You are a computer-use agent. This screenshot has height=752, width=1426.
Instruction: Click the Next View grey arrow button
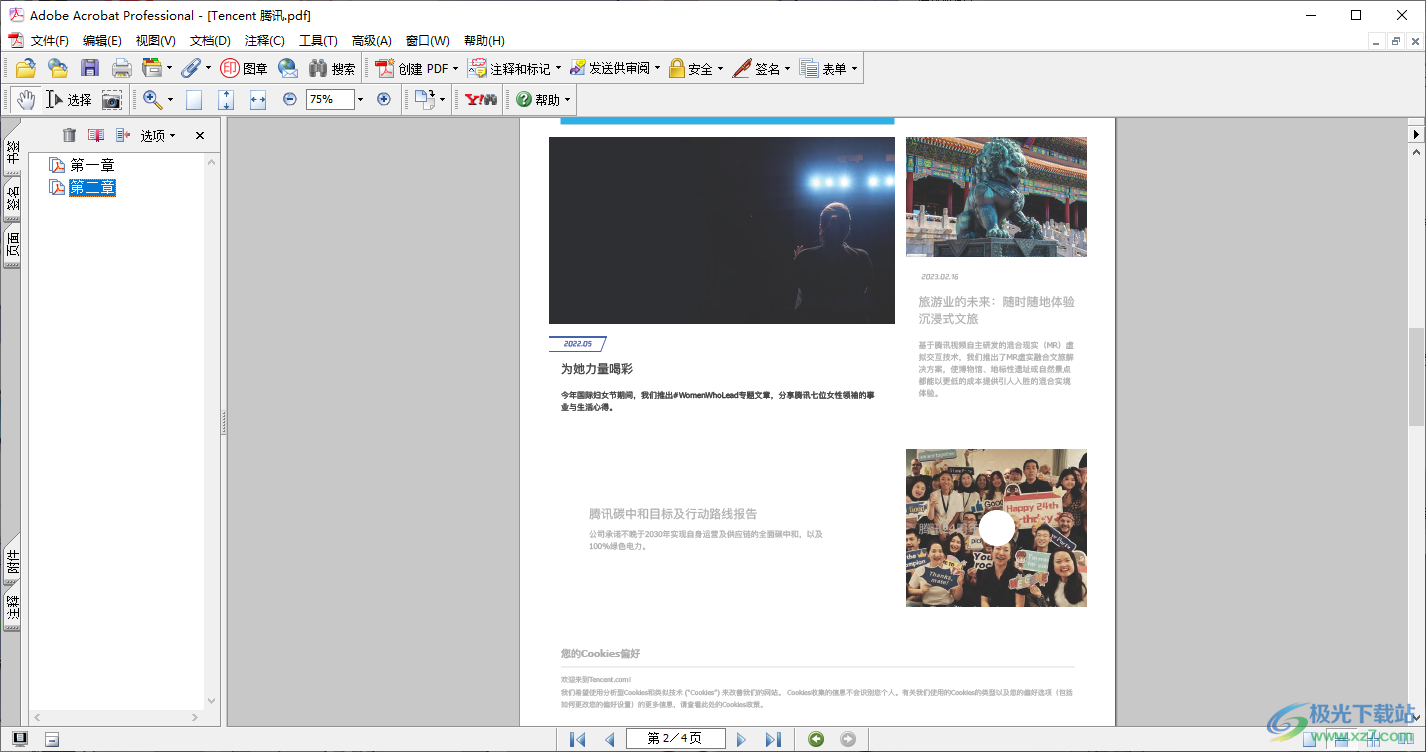(x=848, y=739)
